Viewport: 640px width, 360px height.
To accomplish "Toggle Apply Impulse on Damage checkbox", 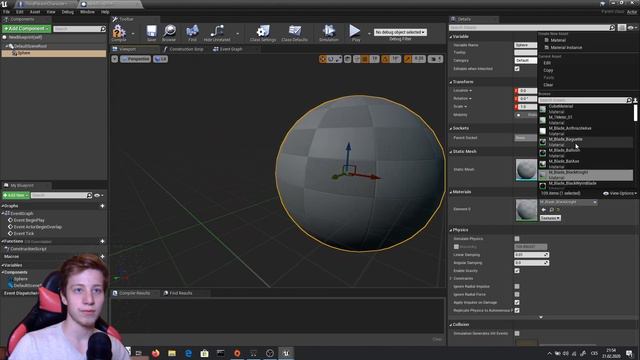I will [517, 302].
